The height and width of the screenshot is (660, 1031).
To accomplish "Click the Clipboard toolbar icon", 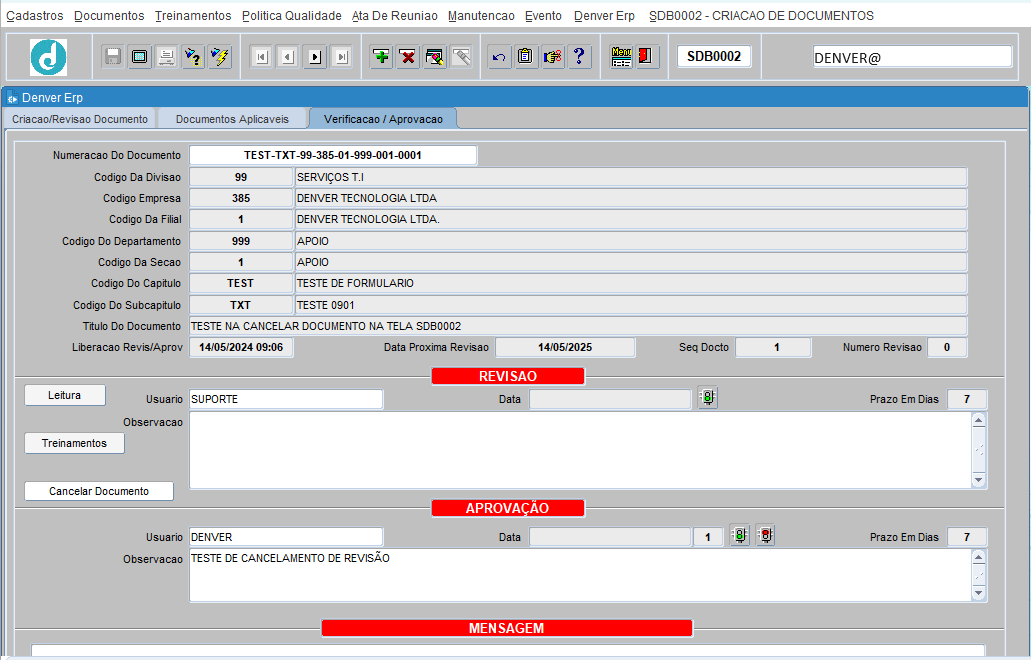I will click(525, 57).
